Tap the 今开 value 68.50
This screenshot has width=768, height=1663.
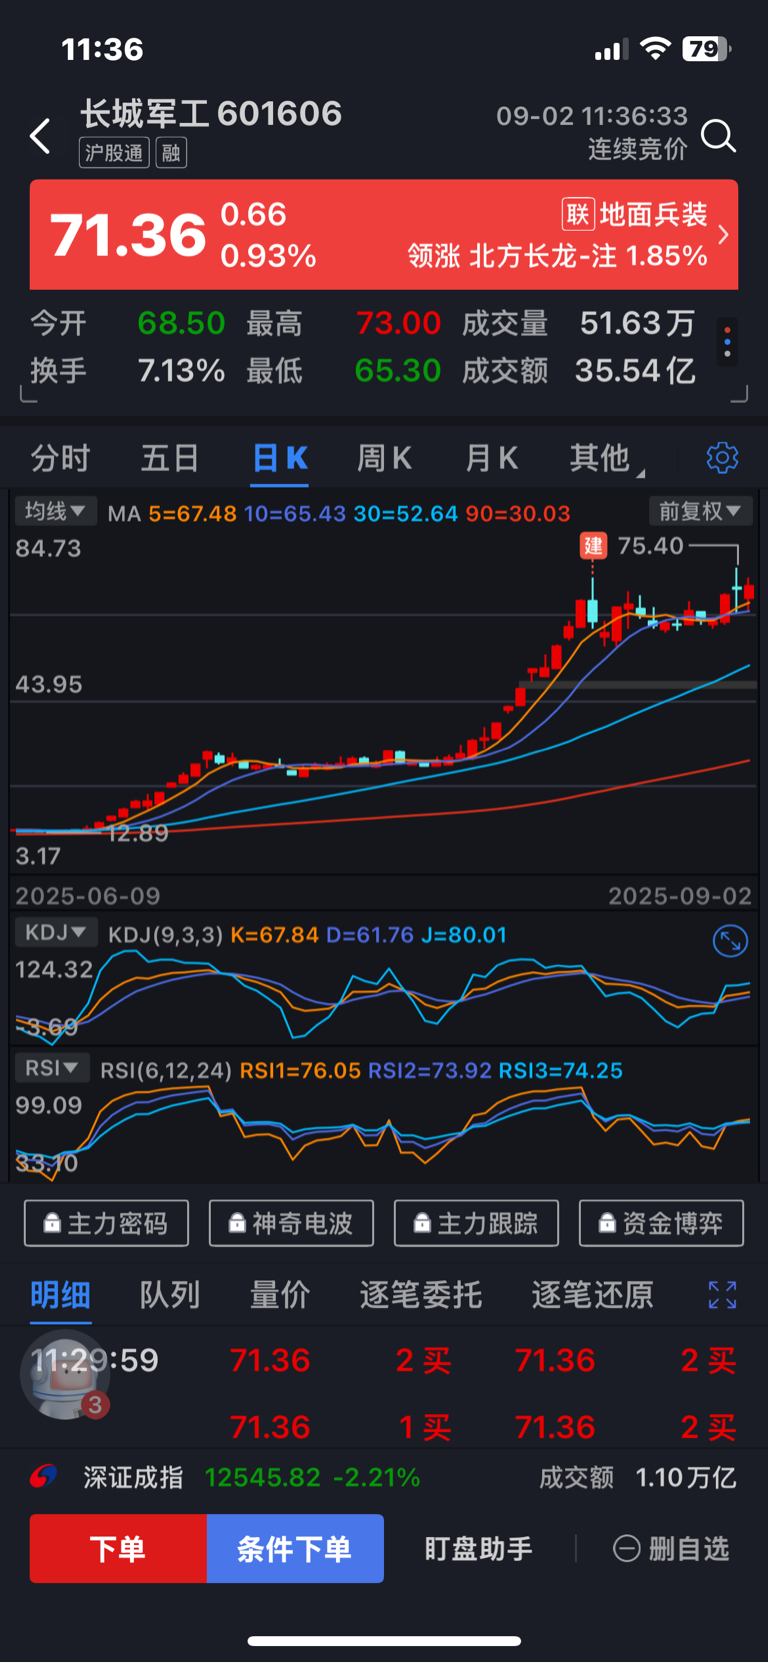tap(181, 323)
